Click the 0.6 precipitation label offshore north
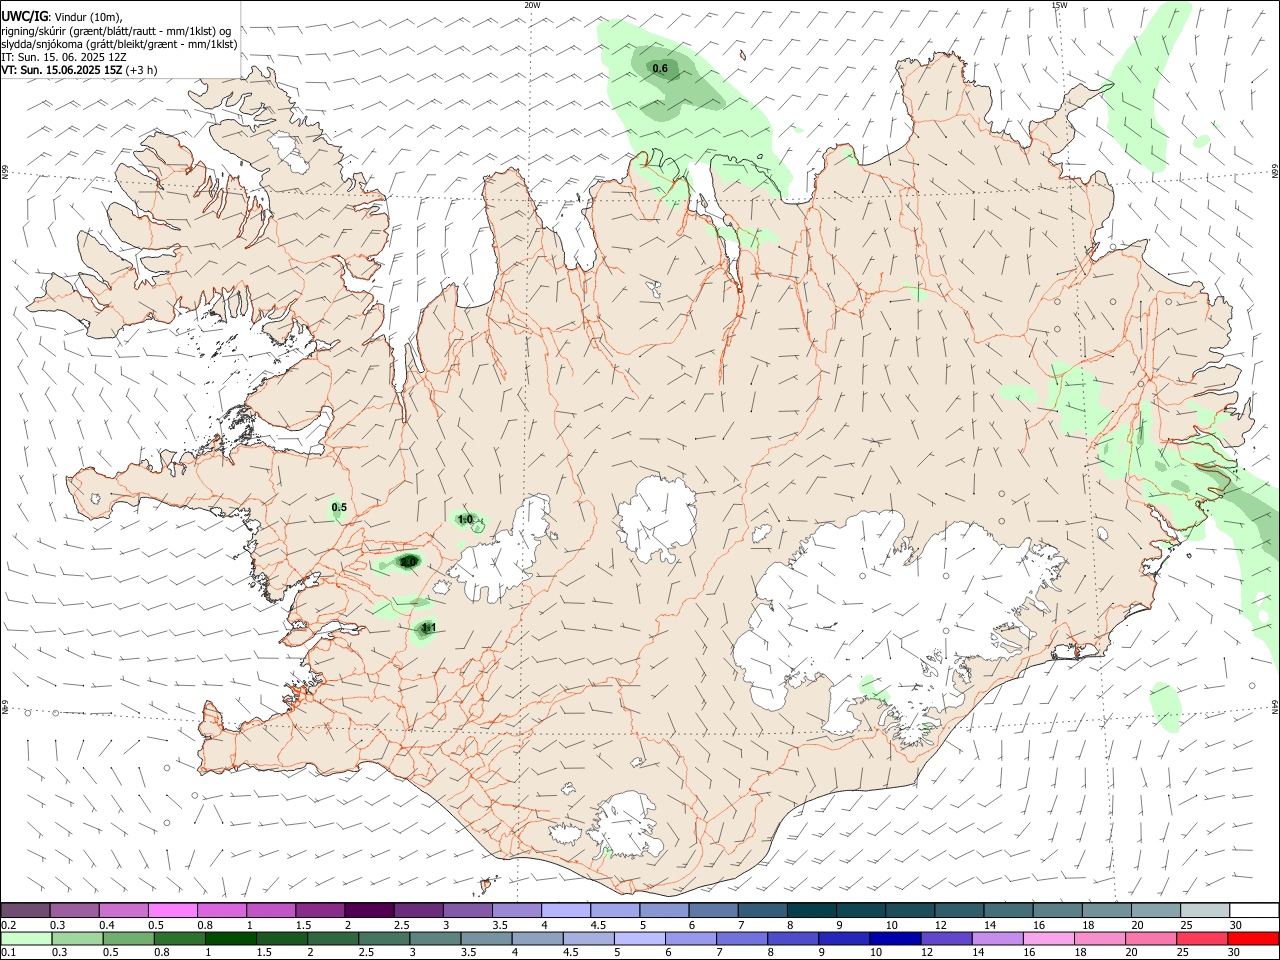1280x960 pixels. point(660,68)
